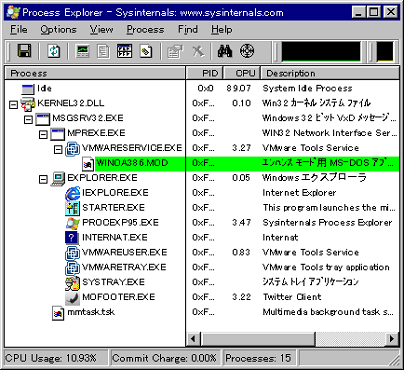Sort by the PID column header

pyautogui.click(x=204, y=73)
